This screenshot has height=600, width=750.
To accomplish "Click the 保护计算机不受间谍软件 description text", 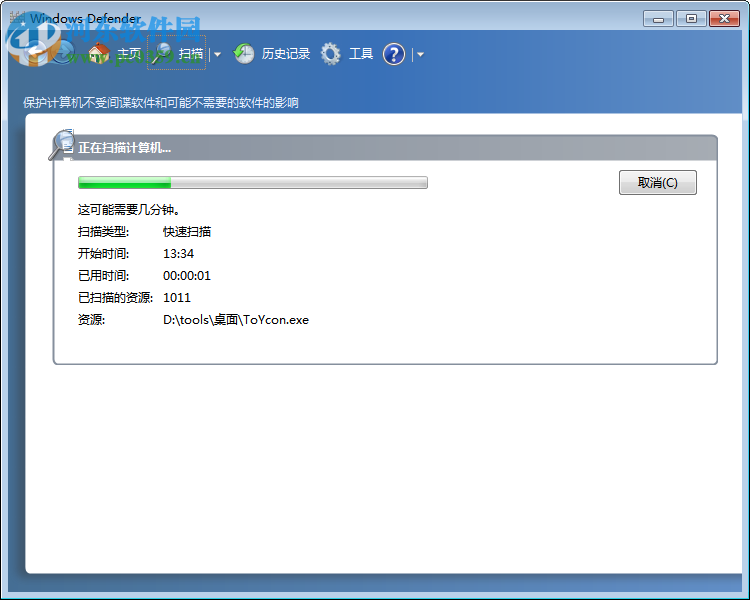I will point(161,103).
